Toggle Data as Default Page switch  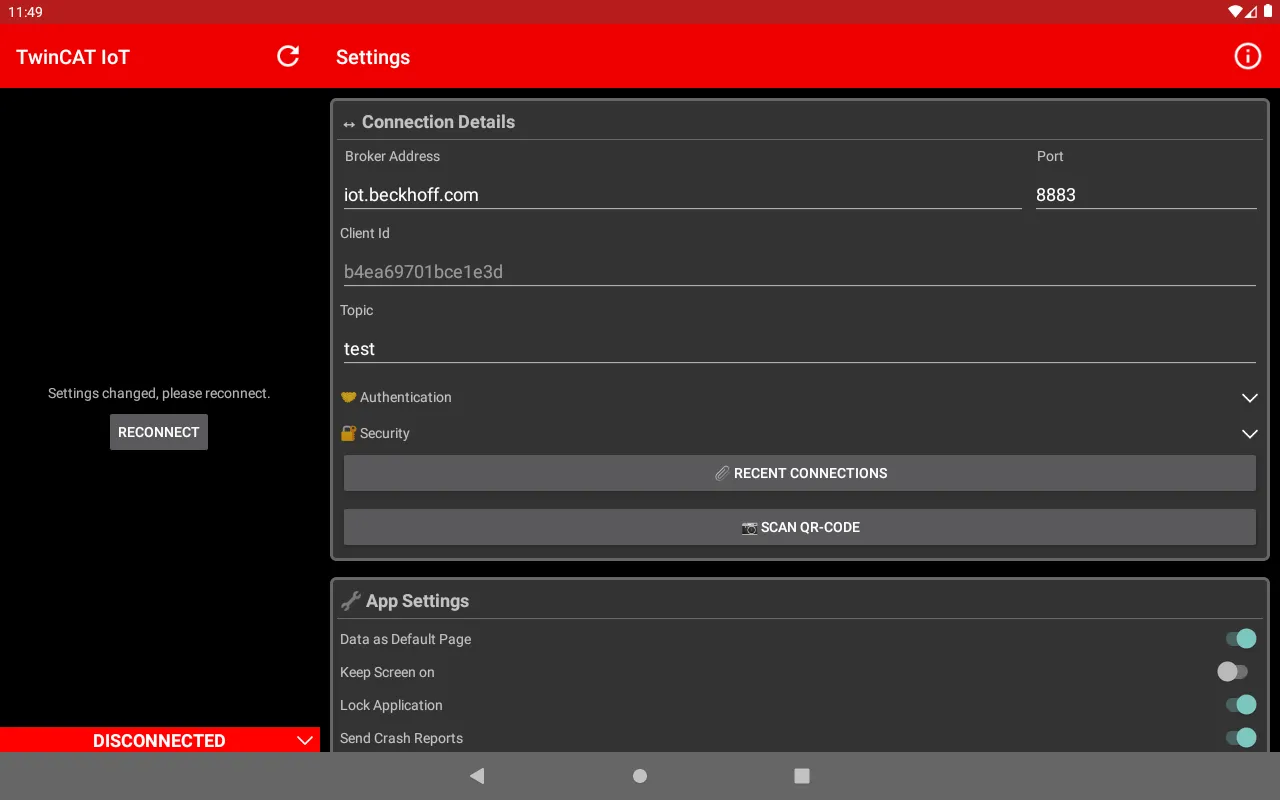tap(1241, 639)
